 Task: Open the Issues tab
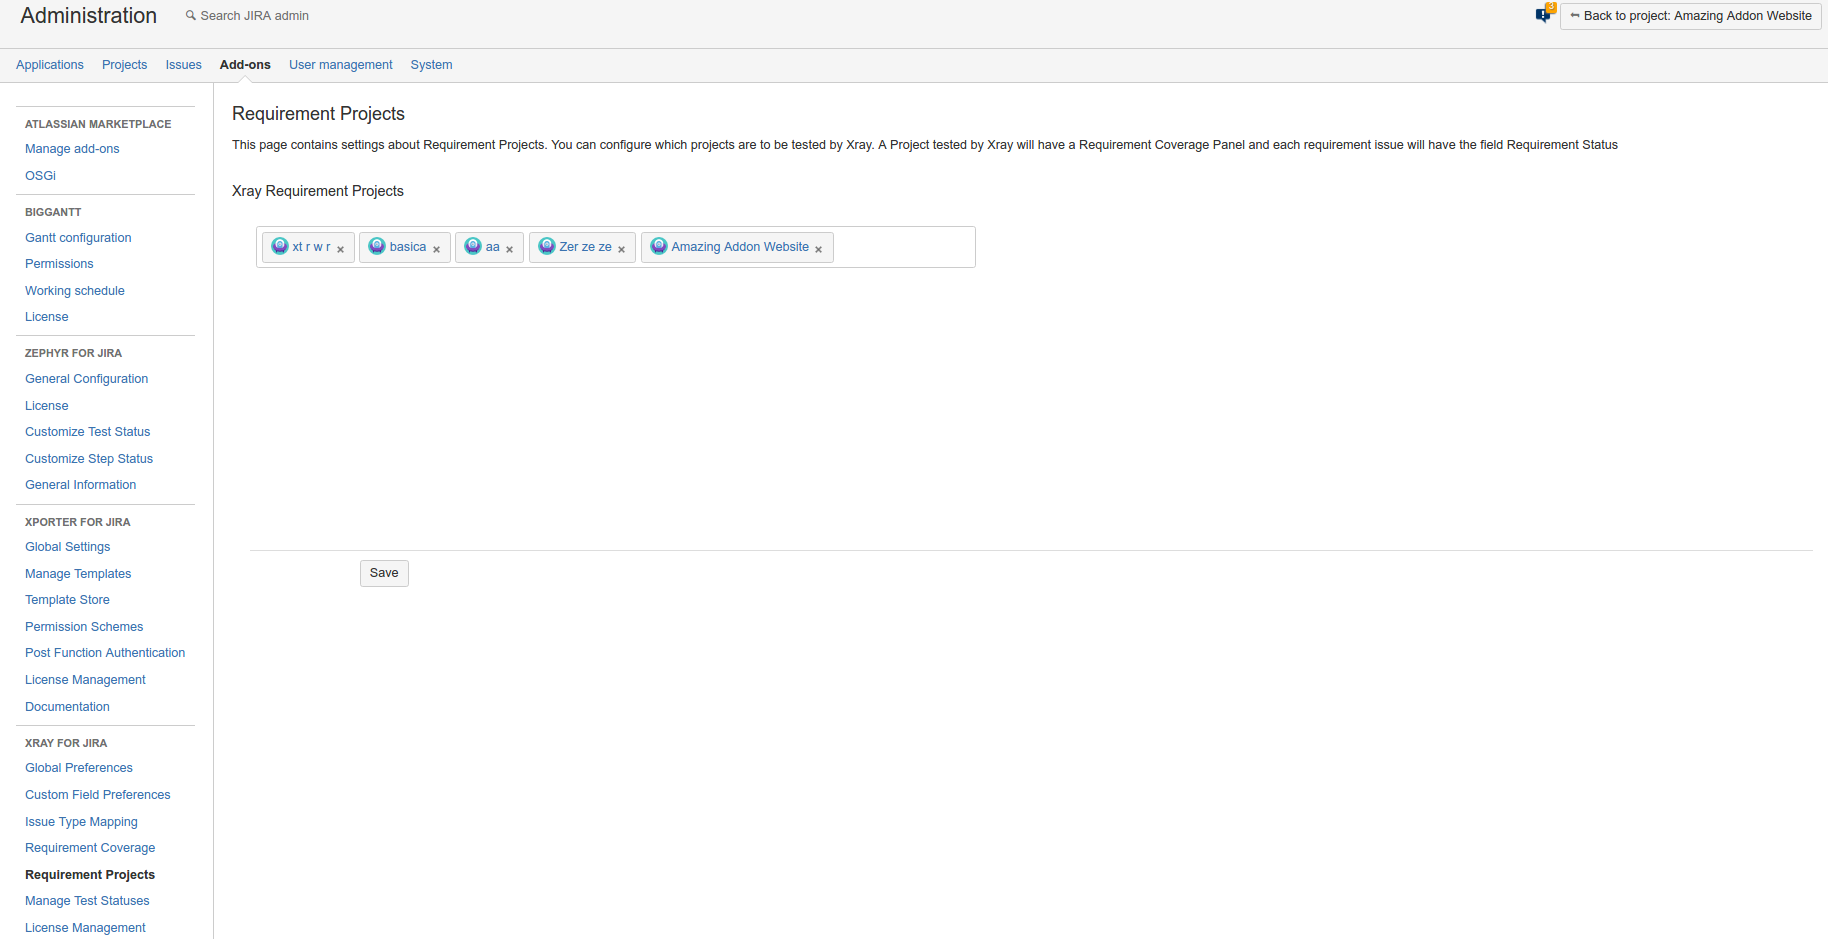tap(183, 65)
